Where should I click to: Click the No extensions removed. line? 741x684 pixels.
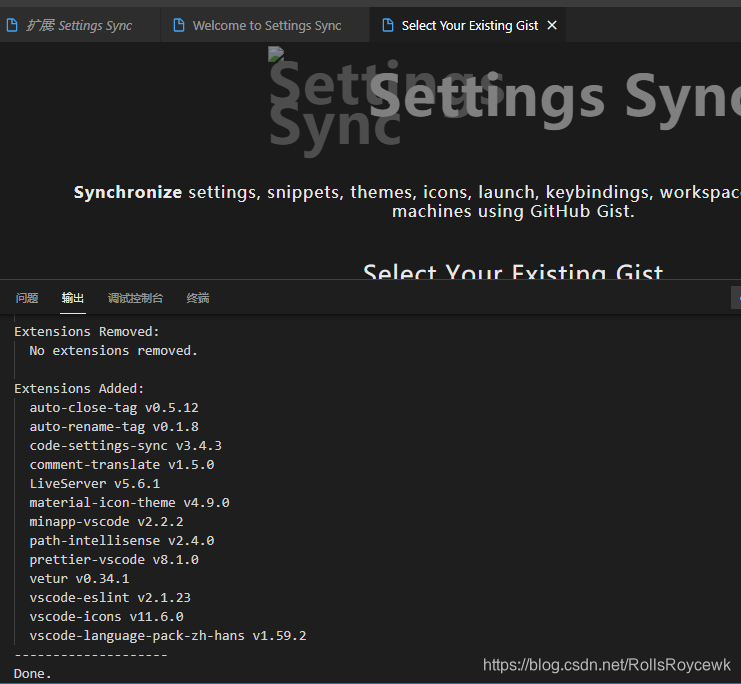113,351
